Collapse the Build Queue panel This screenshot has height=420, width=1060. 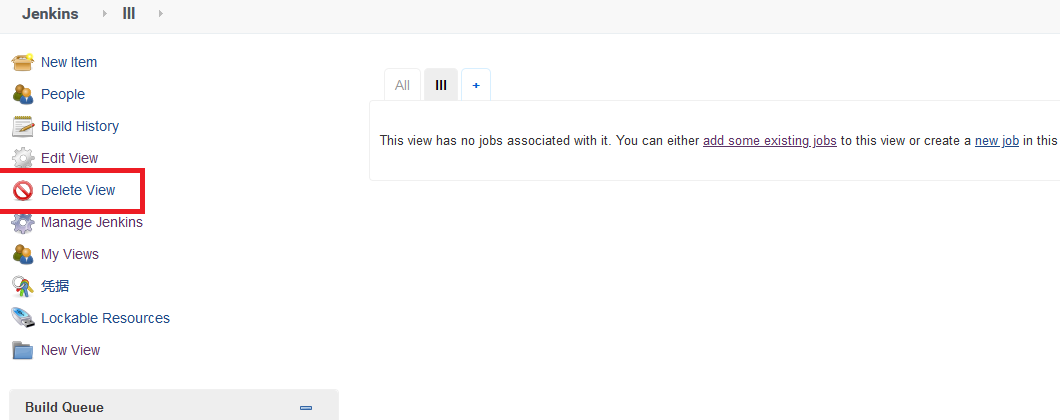pyautogui.click(x=306, y=408)
